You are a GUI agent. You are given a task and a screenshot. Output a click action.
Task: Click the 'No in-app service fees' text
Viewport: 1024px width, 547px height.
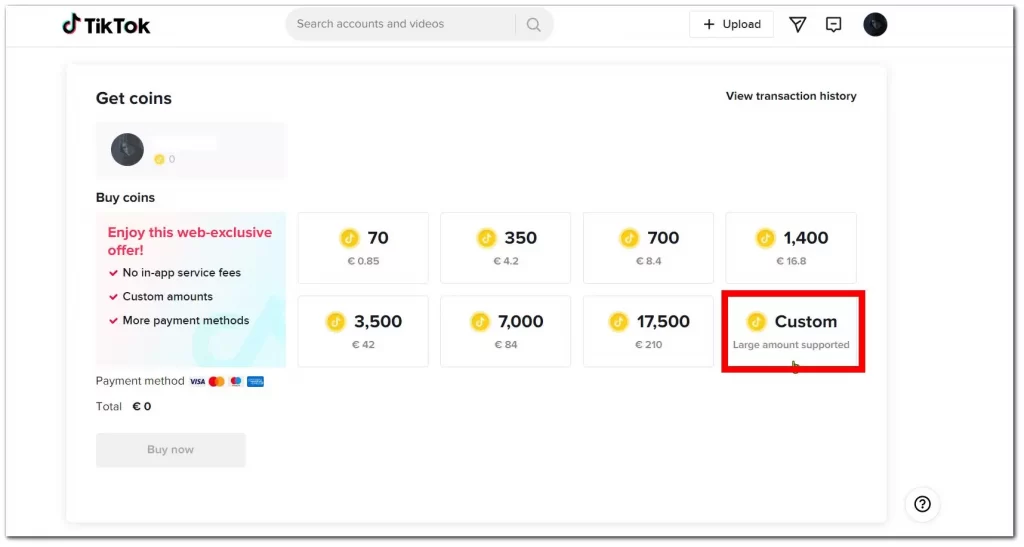coord(182,273)
